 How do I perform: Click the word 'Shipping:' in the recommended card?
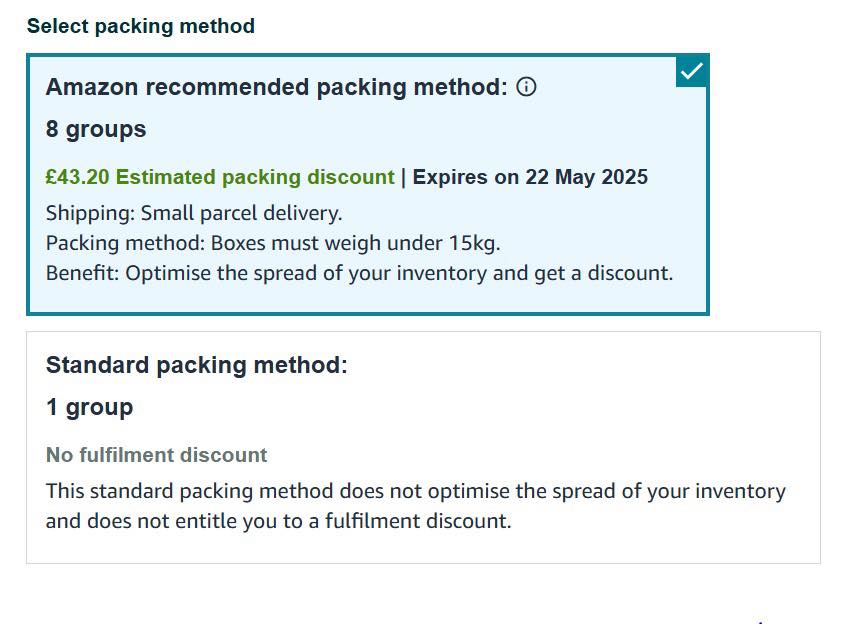(90, 213)
